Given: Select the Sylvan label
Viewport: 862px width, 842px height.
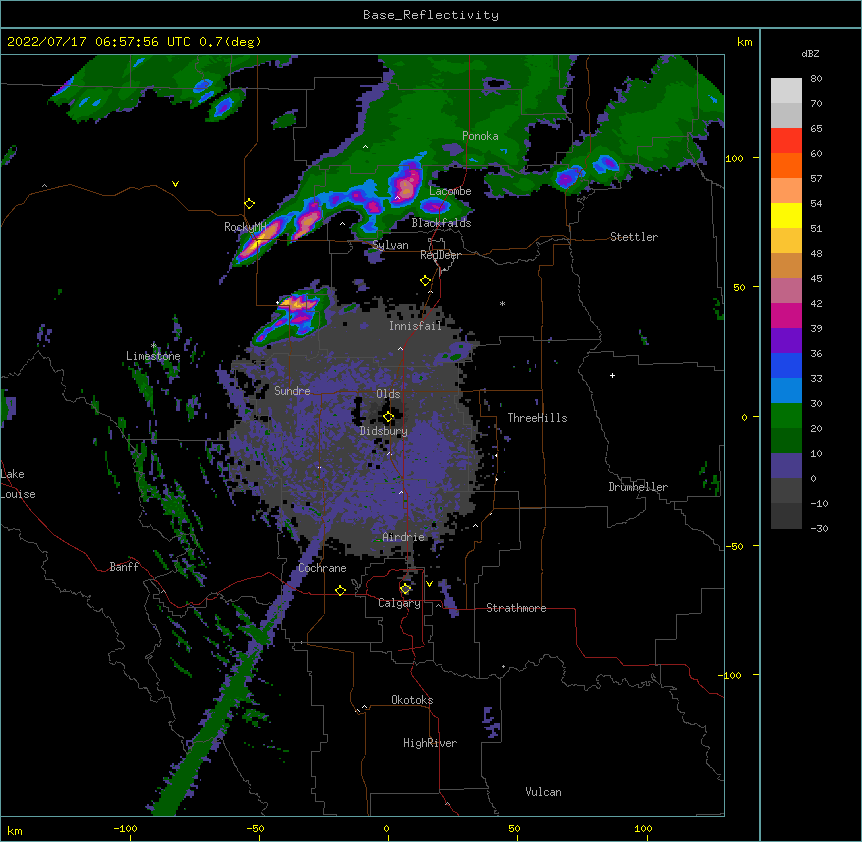Looking at the screenshot, I should [390, 245].
